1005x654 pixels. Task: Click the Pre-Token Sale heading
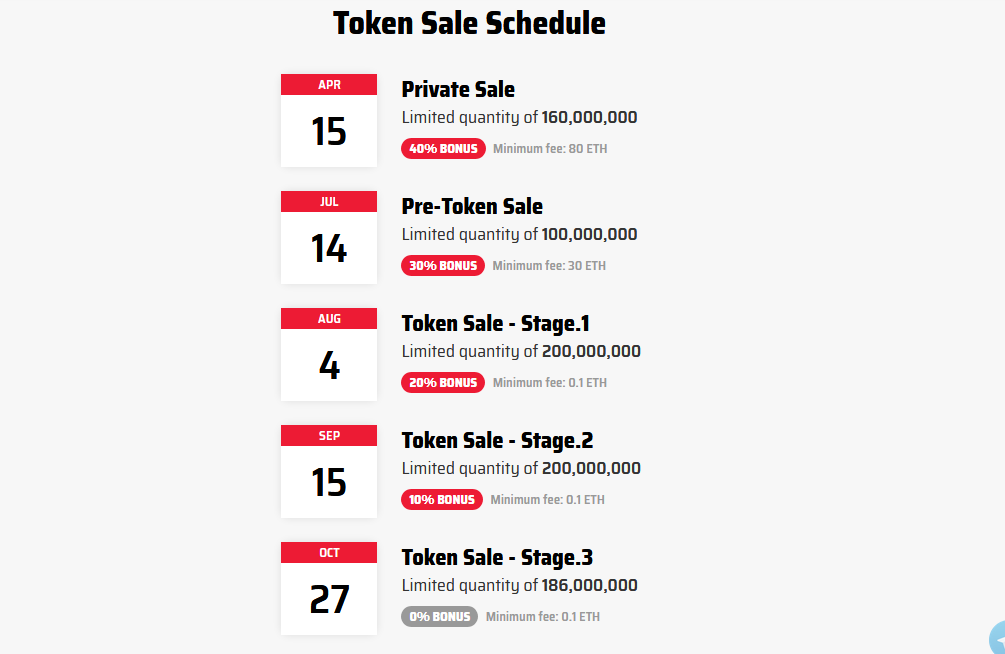[472, 207]
